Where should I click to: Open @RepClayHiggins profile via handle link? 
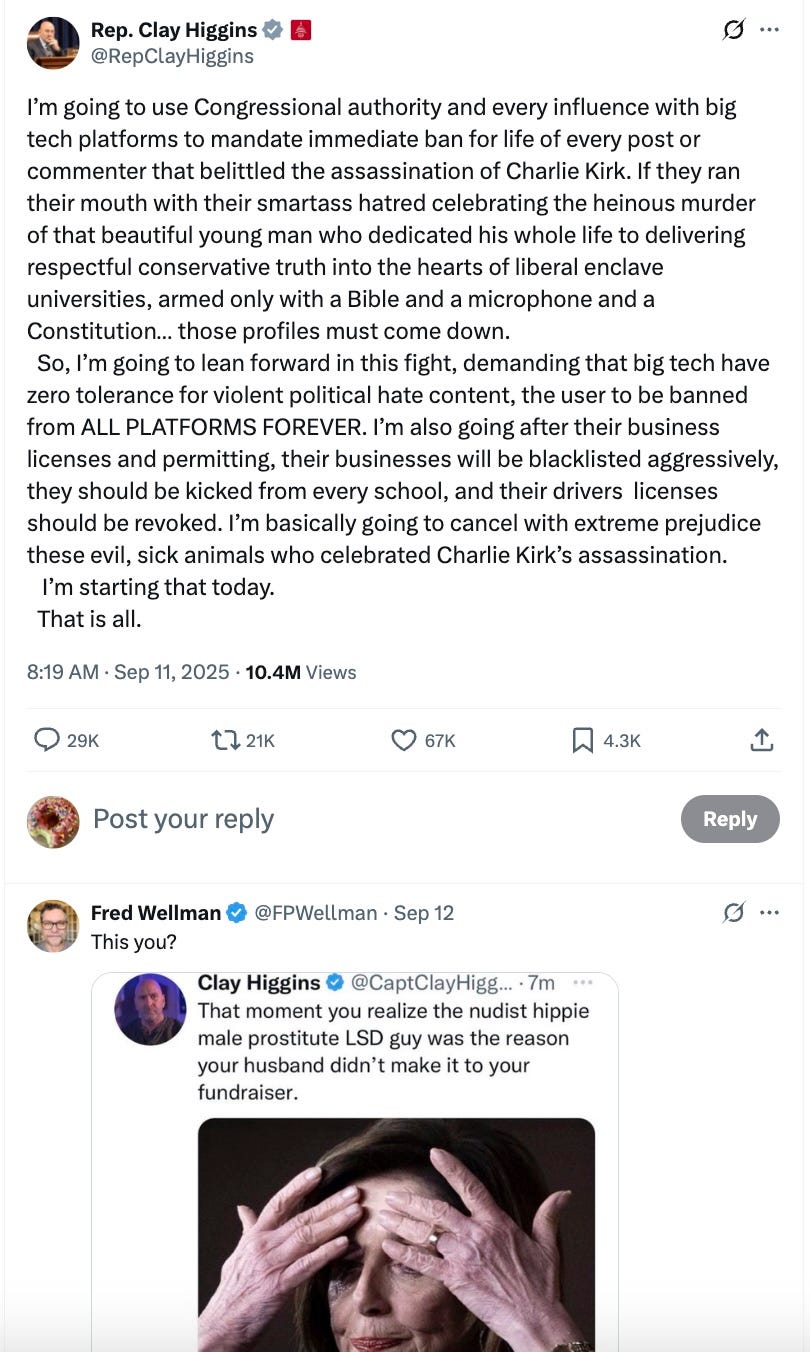click(x=171, y=57)
